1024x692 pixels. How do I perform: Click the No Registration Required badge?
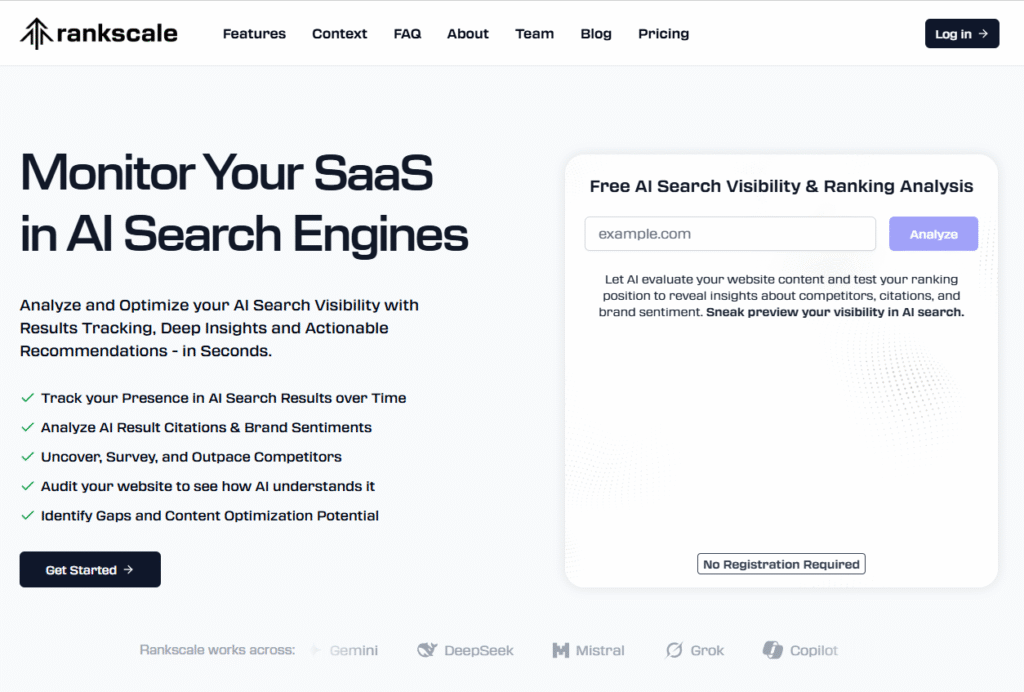(x=781, y=564)
